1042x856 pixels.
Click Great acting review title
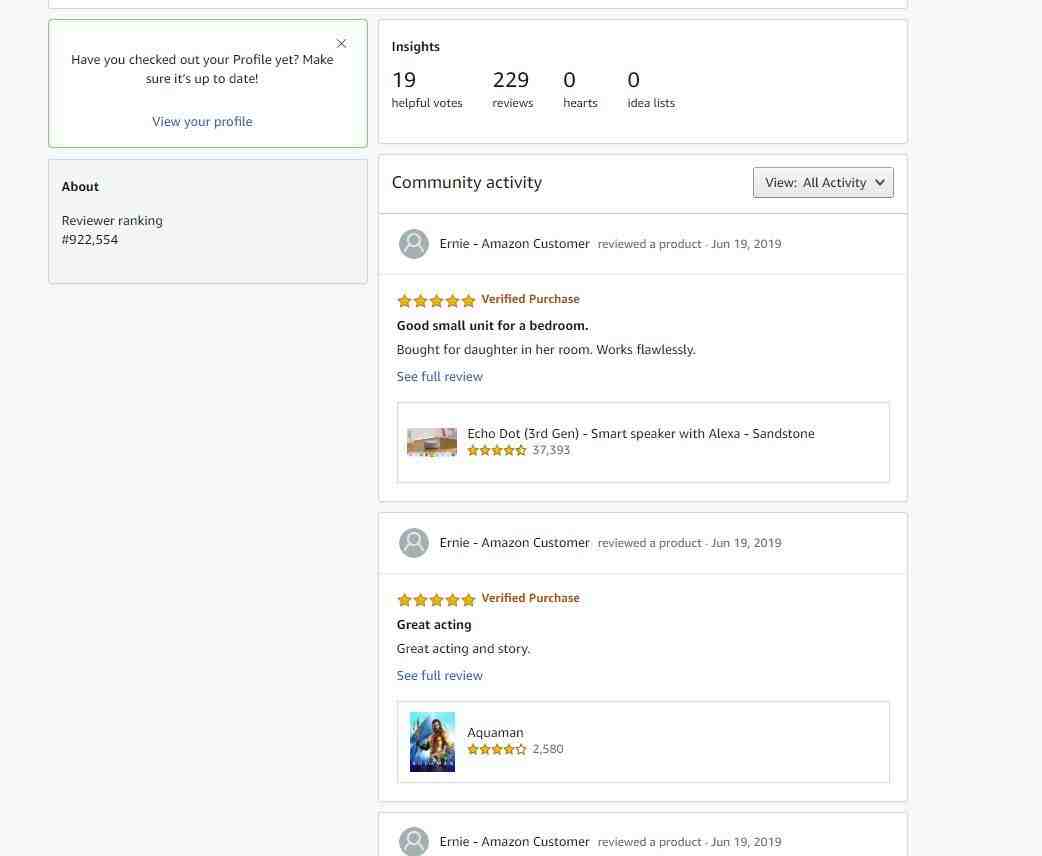click(x=434, y=625)
